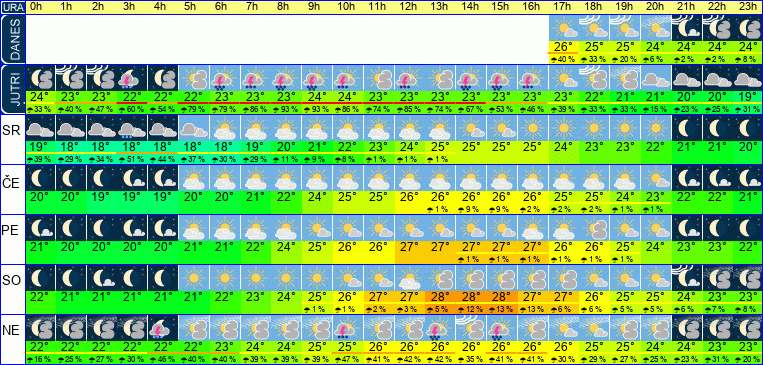Click the 12h hour column header

[410, 7]
